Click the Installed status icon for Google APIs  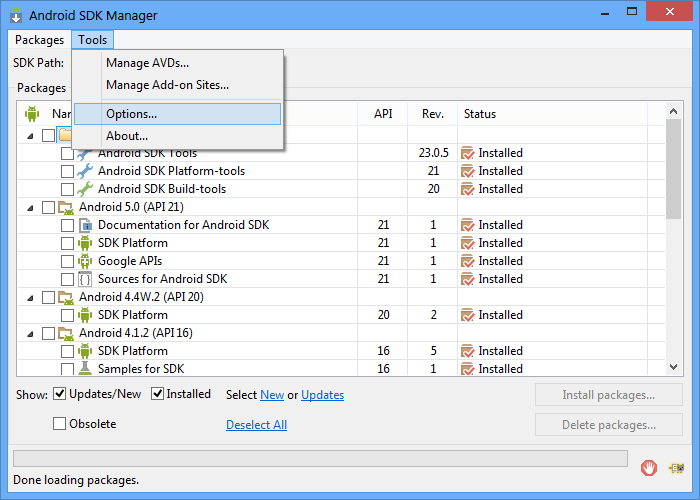pos(467,261)
